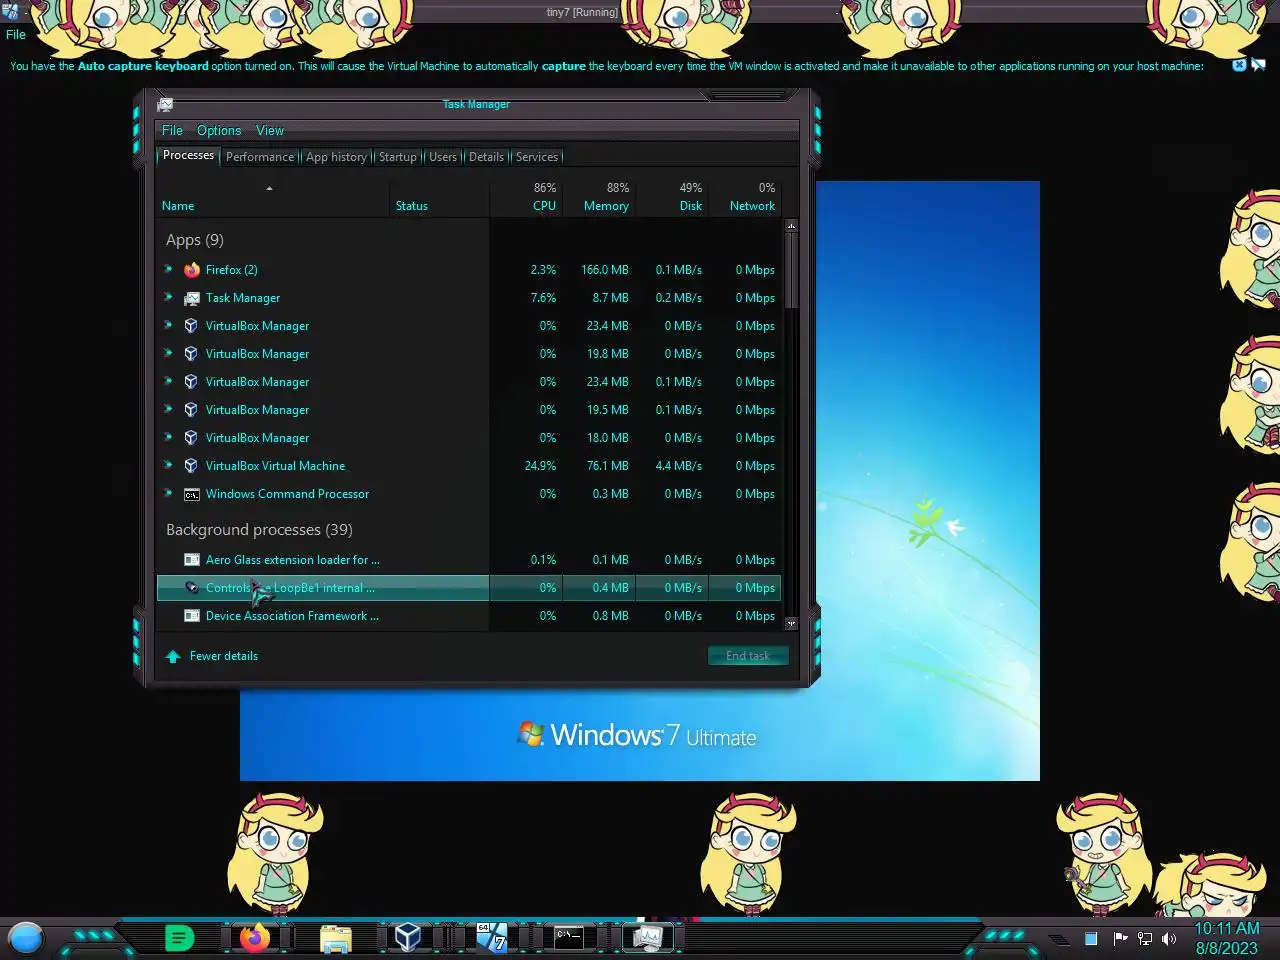Click the Firefox icon in the process list
1280x960 pixels.
(192, 270)
